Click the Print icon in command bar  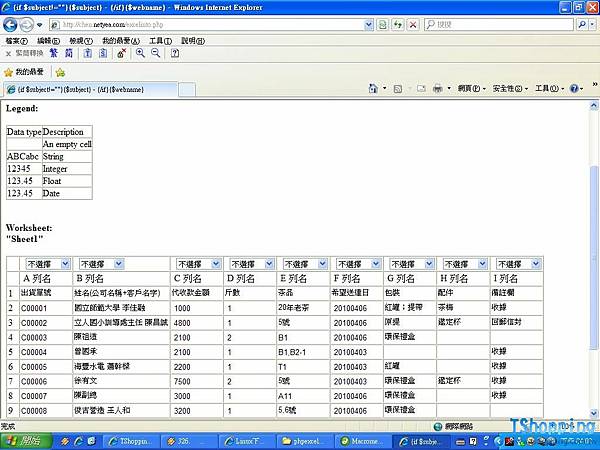coord(438,89)
